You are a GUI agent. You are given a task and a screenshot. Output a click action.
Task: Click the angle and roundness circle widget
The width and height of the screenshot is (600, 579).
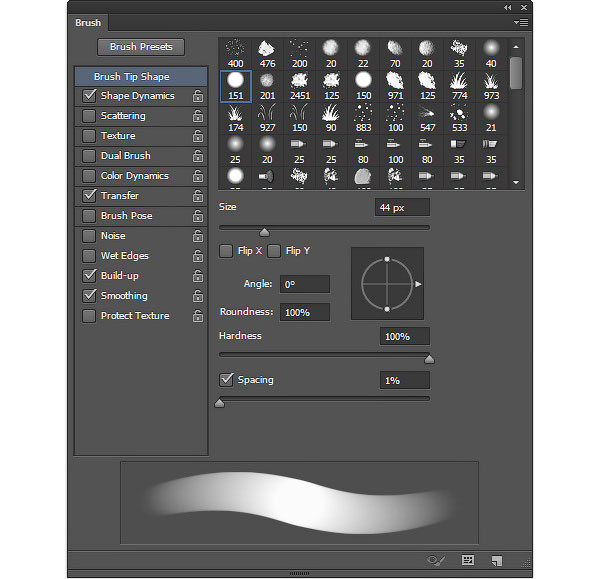tap(387, 284)
